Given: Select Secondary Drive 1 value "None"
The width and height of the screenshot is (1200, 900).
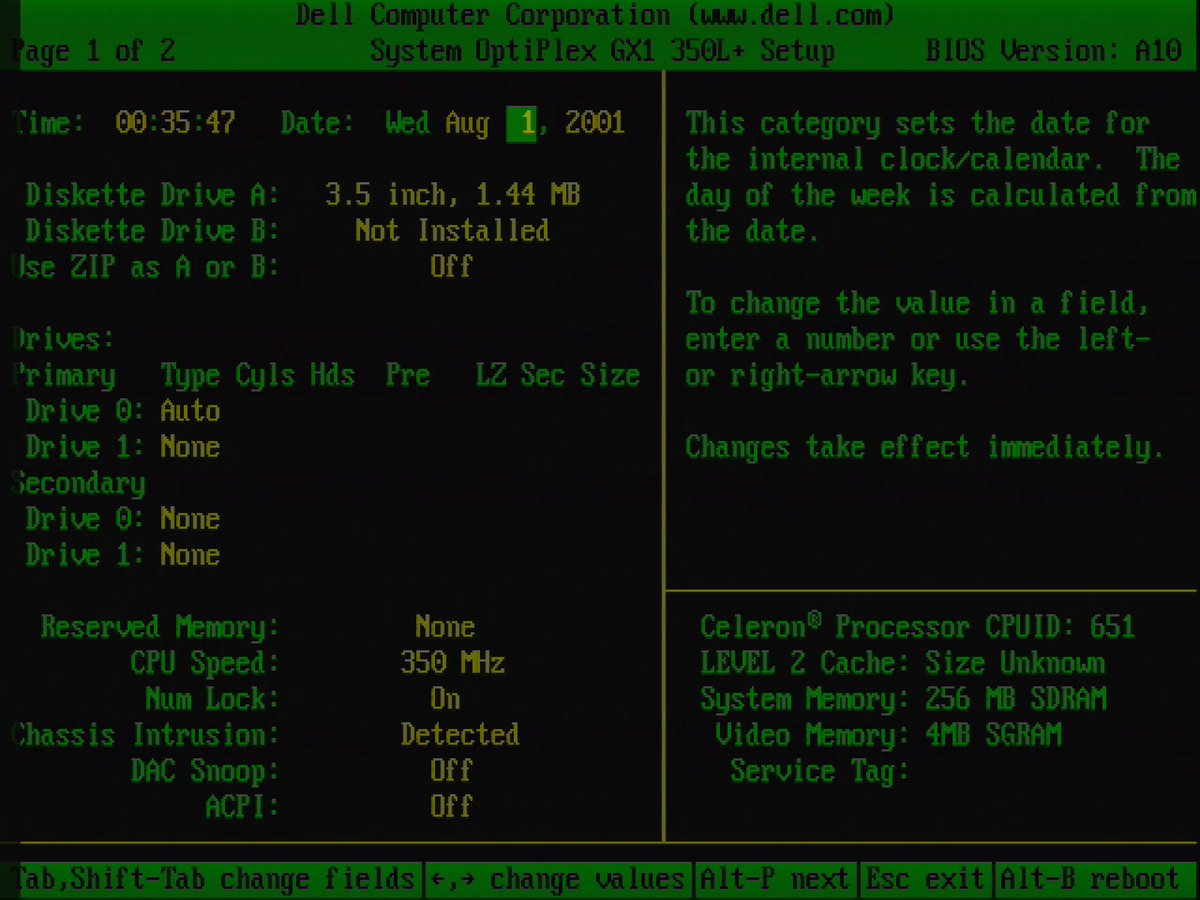Looking at the screenshot, I should 190,555.
